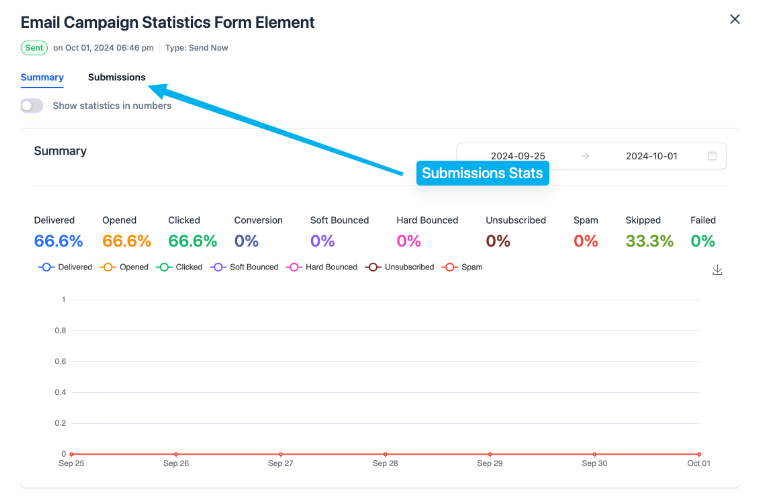This screenshot has height=501, width=761.
Task: Toggle the Spam legend series
Action: pos(463,267)
